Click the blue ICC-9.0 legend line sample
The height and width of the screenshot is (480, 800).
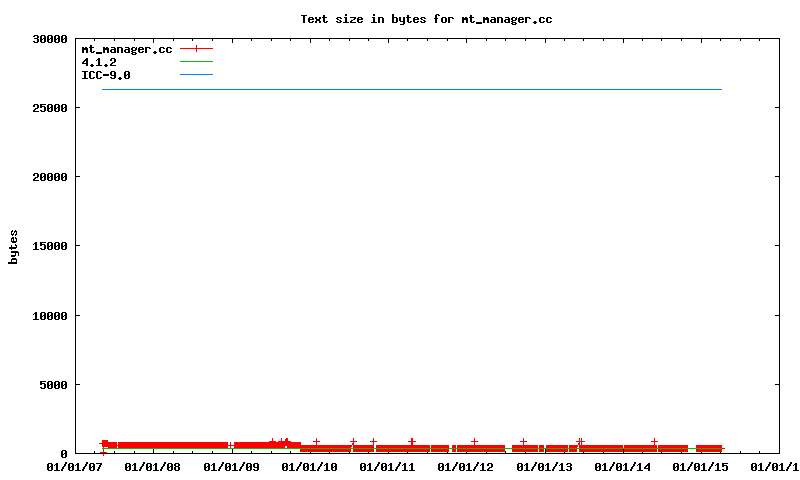click(x=197, y=75)
